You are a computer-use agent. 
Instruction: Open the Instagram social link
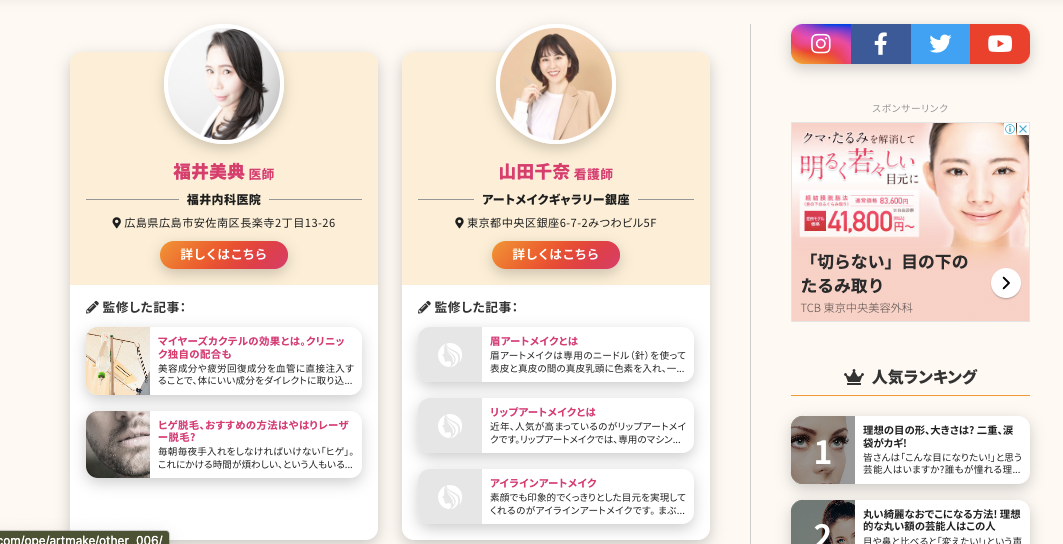(x=820, y=44)
